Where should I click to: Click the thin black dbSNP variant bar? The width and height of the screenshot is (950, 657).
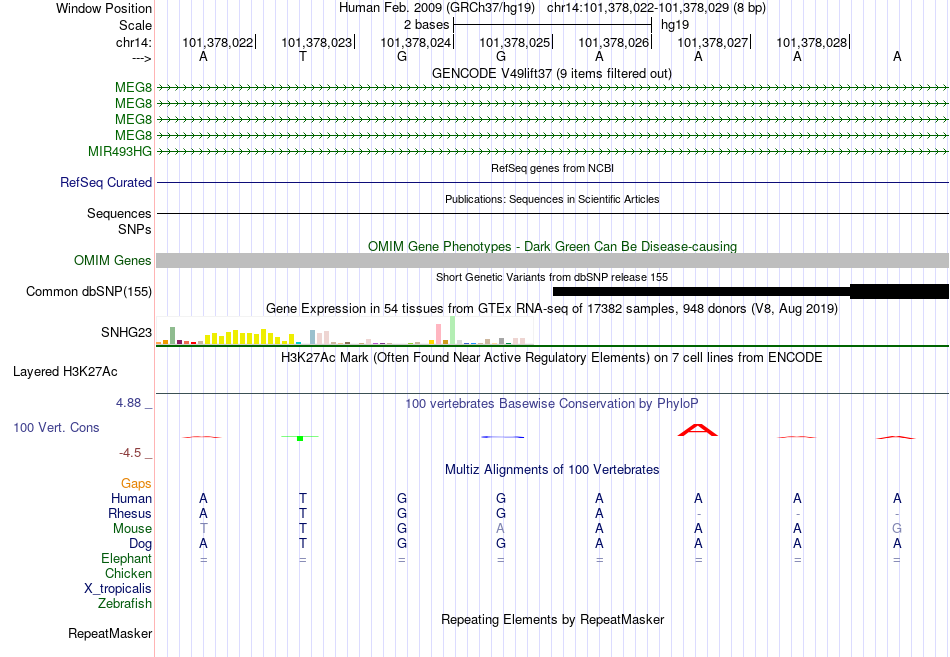tap(701, 292)
